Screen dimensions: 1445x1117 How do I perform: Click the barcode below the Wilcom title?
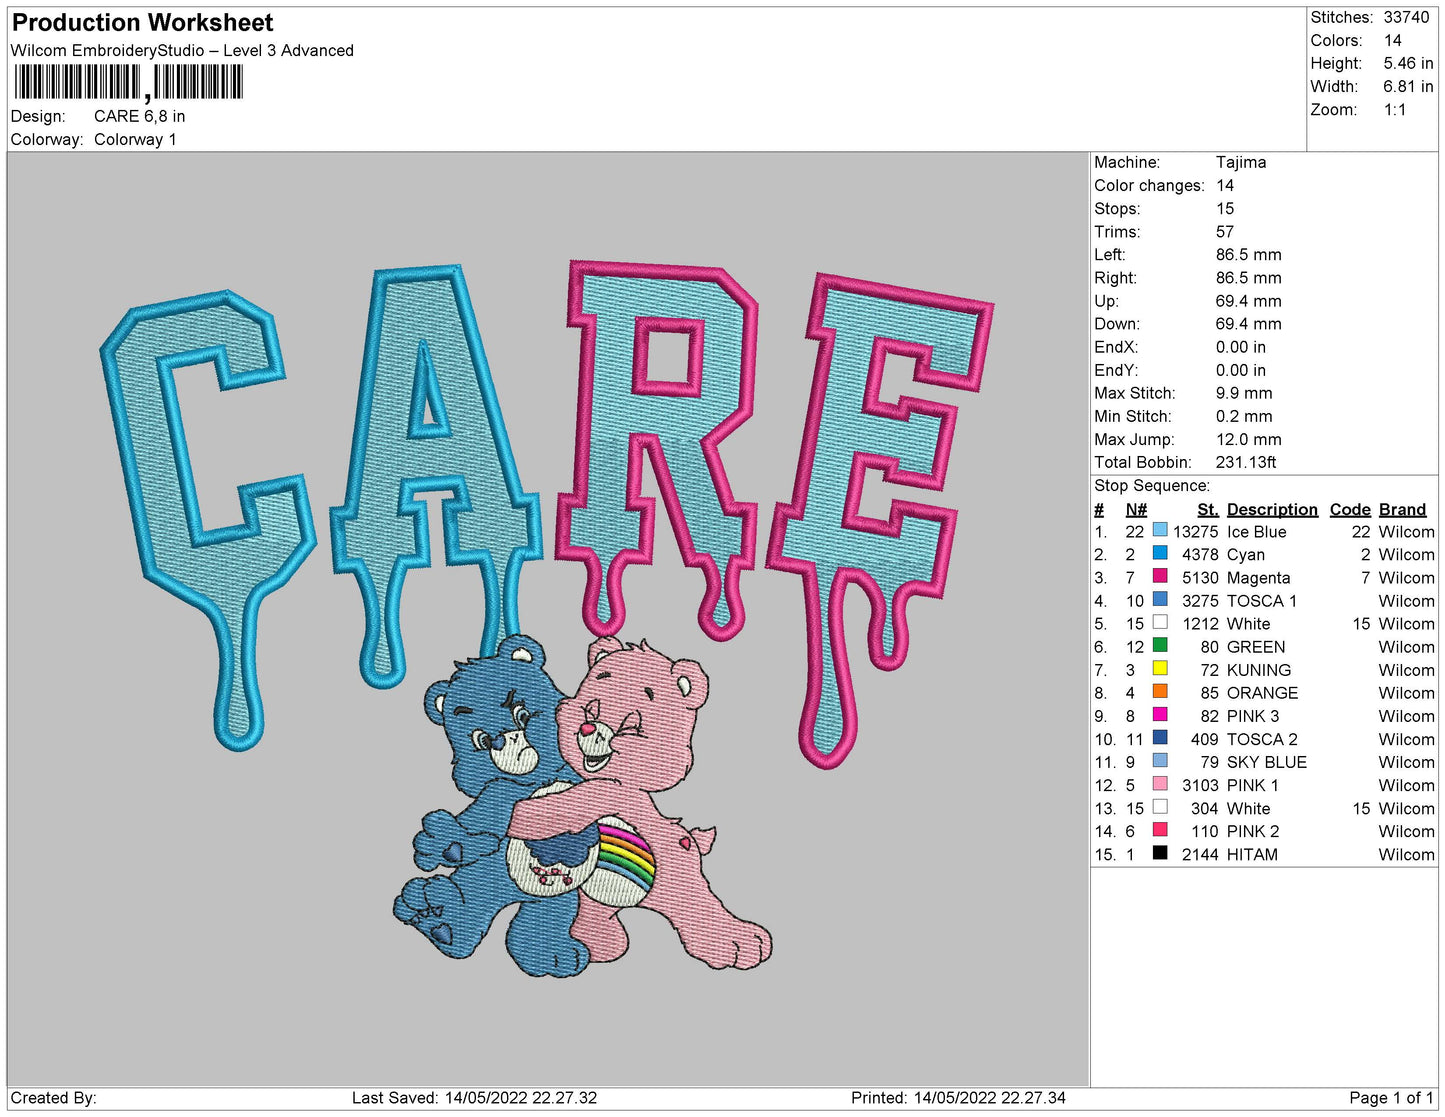128,83
